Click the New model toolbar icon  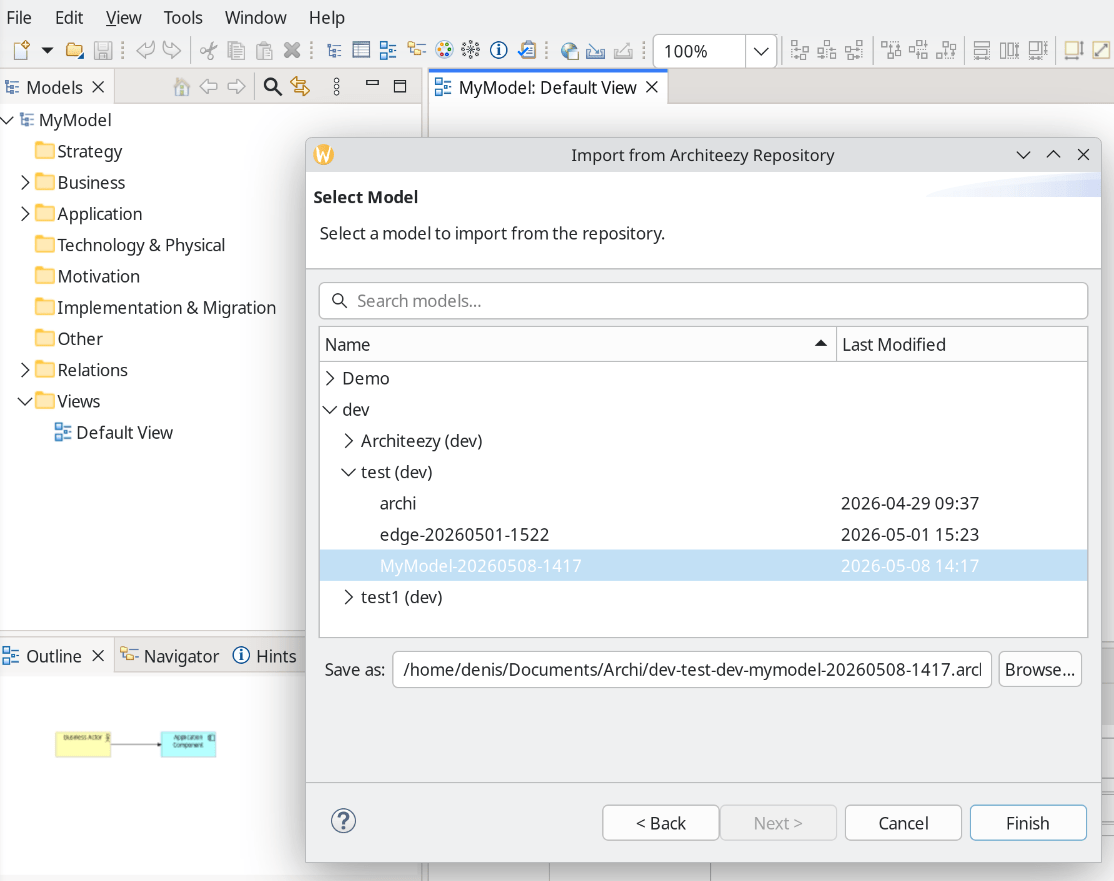(21, 50)
